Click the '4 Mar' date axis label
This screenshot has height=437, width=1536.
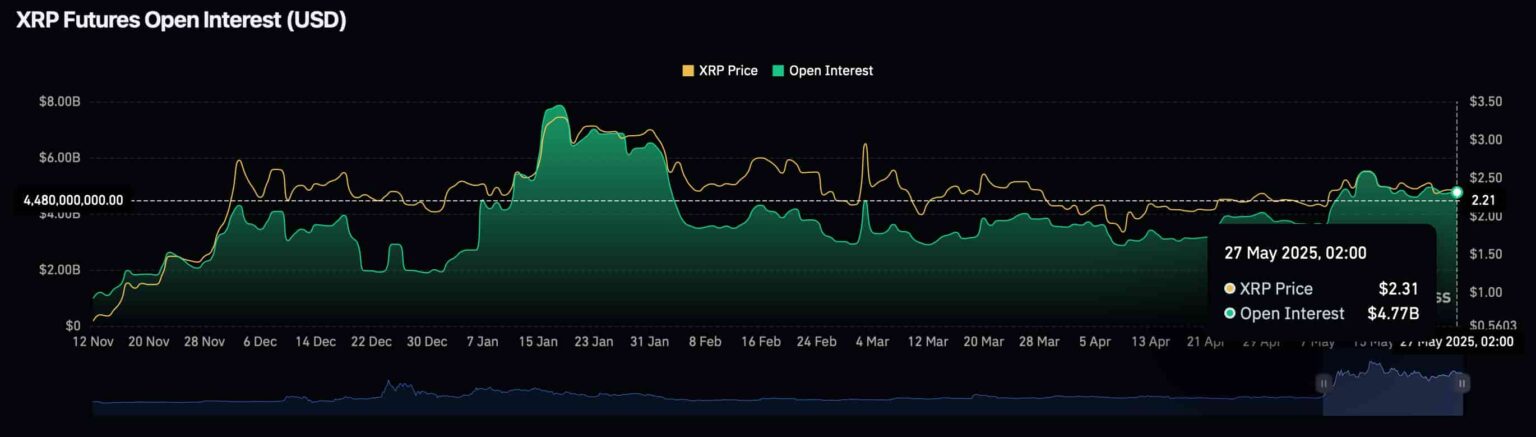click(872, 342)
